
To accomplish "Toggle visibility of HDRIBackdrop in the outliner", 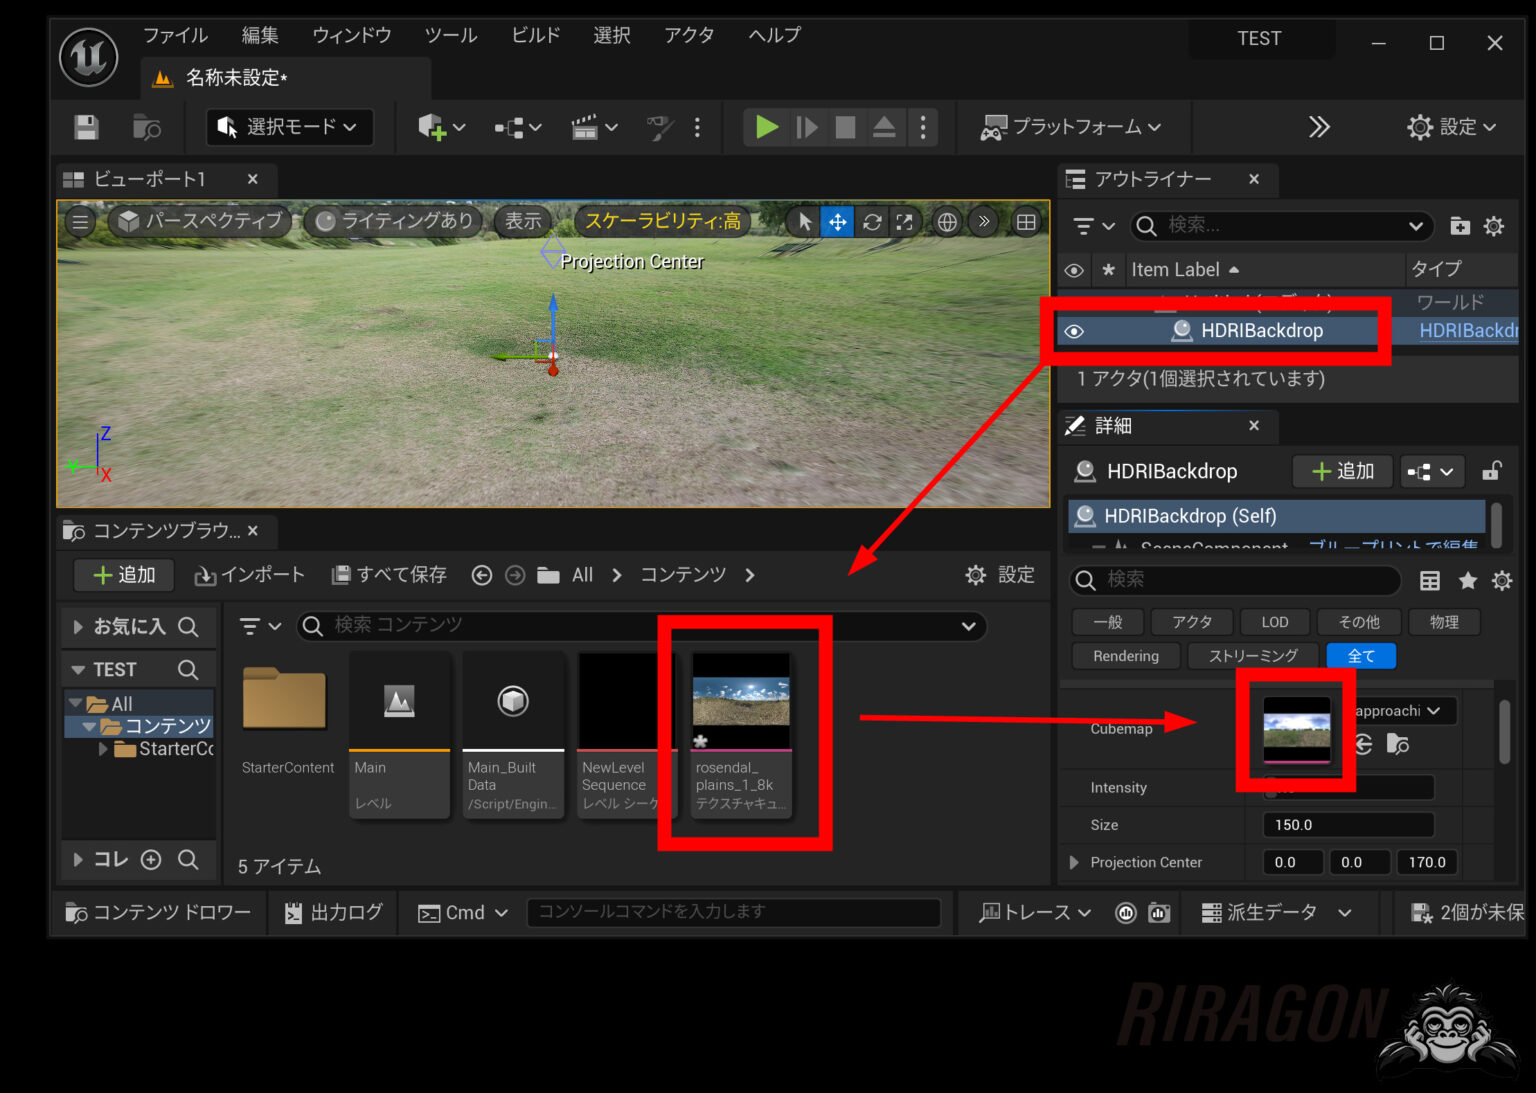I will 1073,330.
